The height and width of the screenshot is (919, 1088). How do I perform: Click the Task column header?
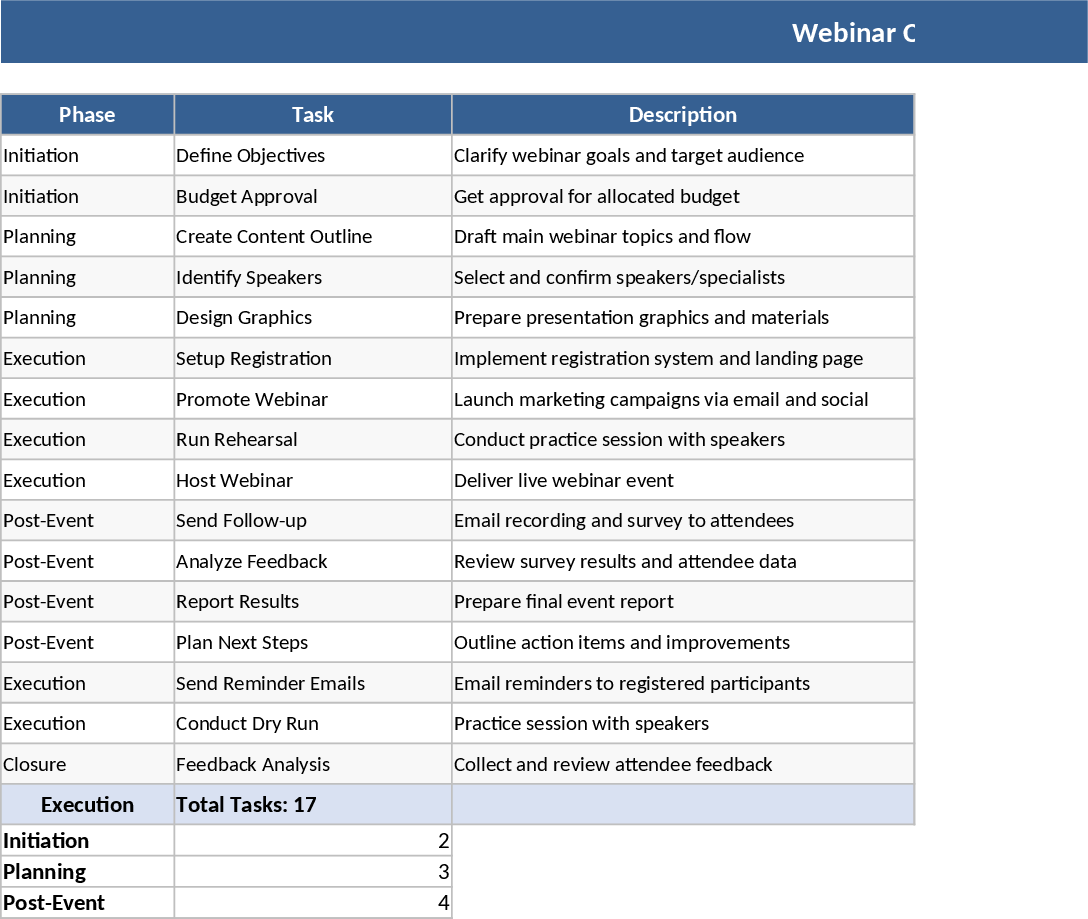tap(312, 114)
